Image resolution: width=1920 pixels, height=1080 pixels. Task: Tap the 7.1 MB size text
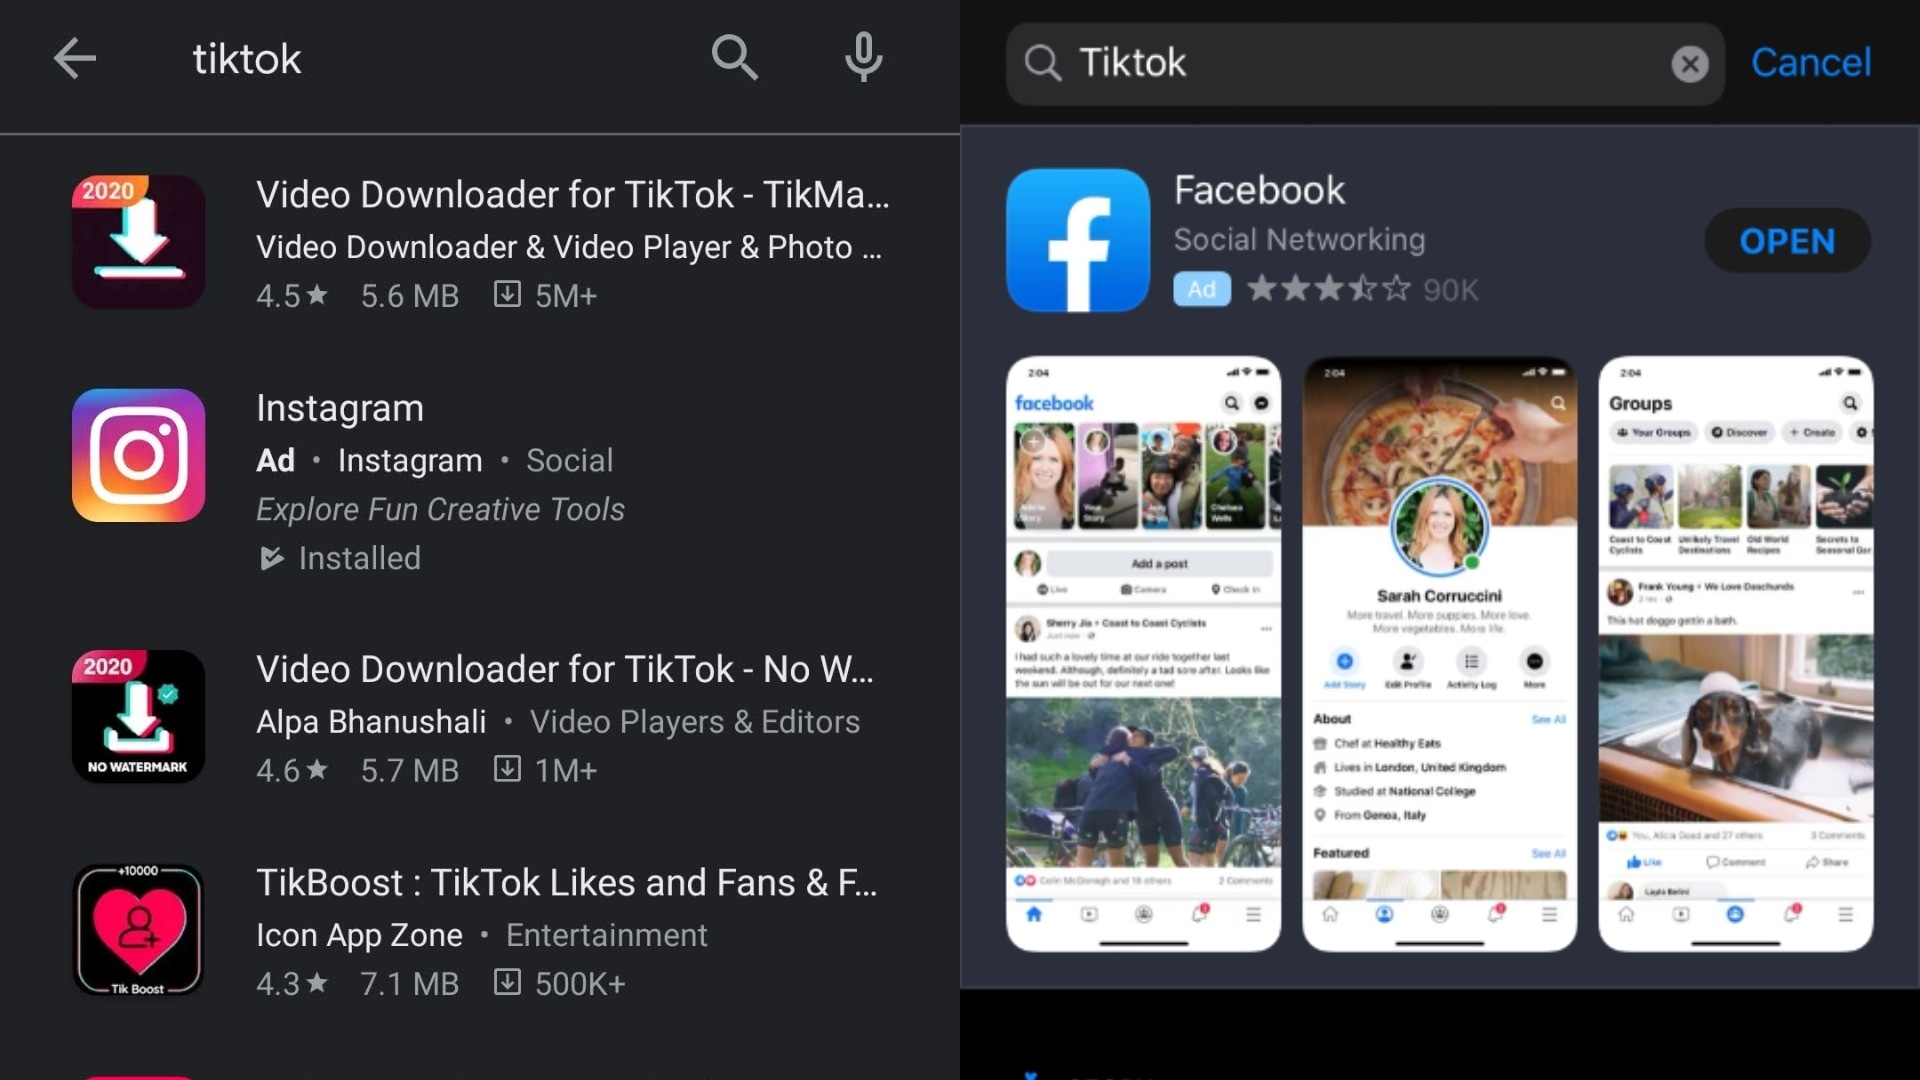point(410,984)
